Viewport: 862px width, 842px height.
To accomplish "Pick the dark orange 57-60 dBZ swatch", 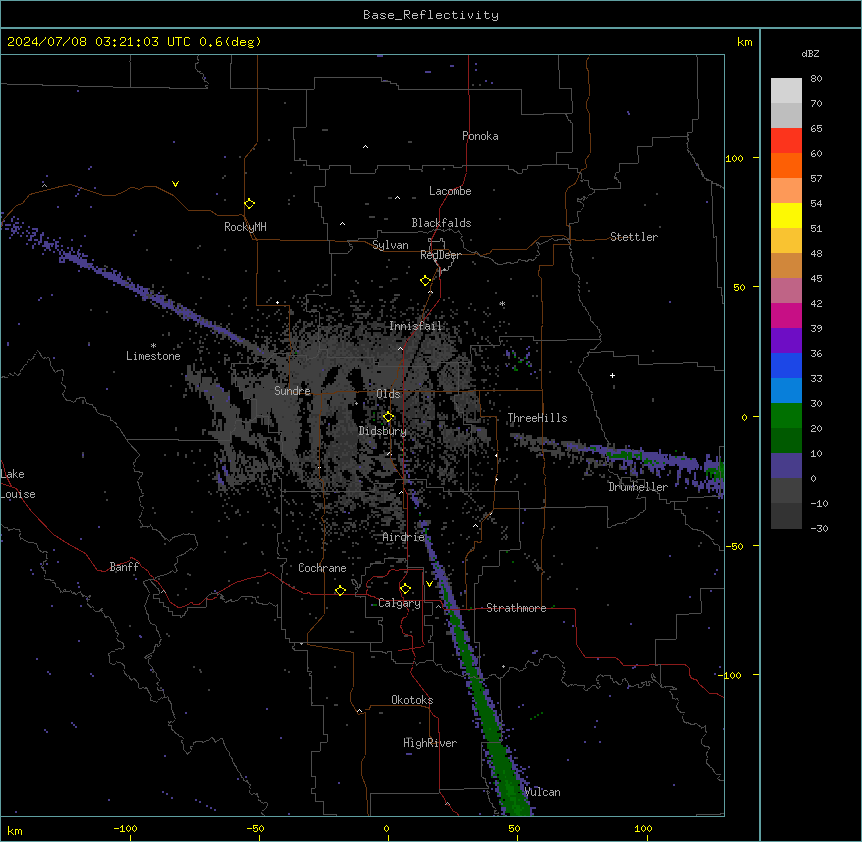I will [x=786, y=165].
